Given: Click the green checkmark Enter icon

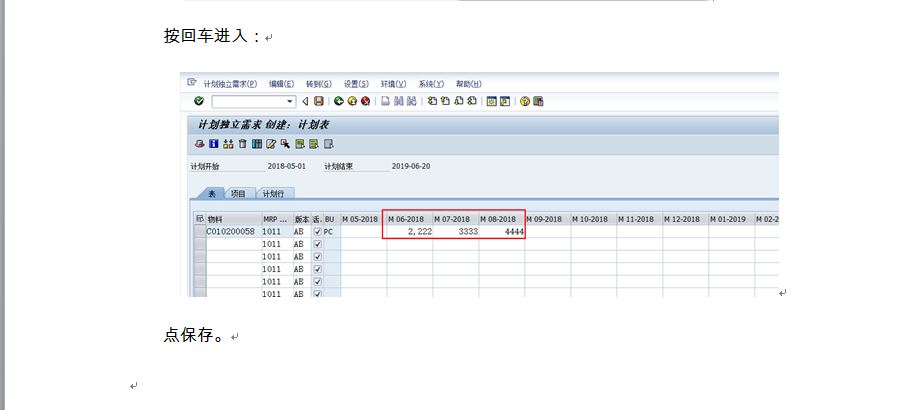Looking at the screenshot, I should [x=199, y=101].
